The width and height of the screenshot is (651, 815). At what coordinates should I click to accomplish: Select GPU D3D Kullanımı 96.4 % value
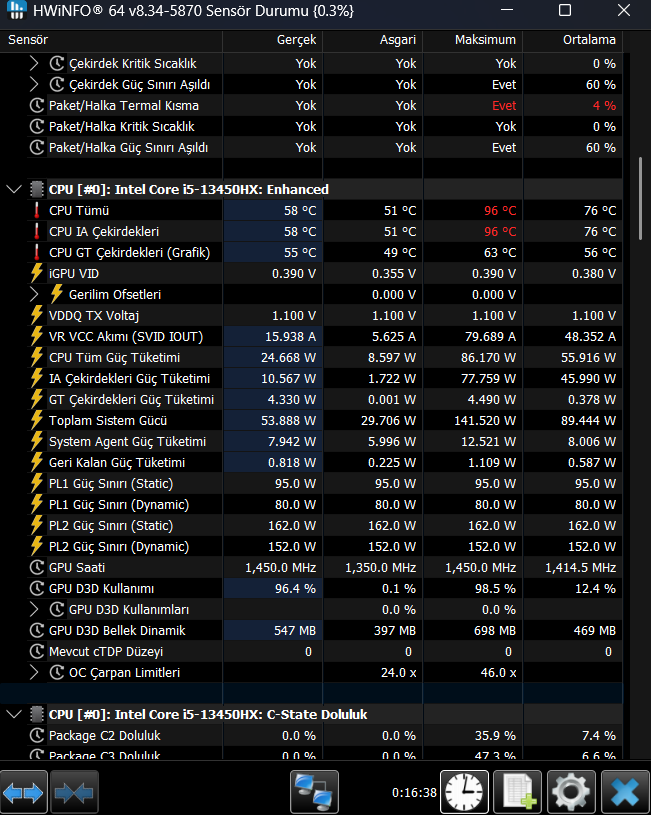coord(295,588)
